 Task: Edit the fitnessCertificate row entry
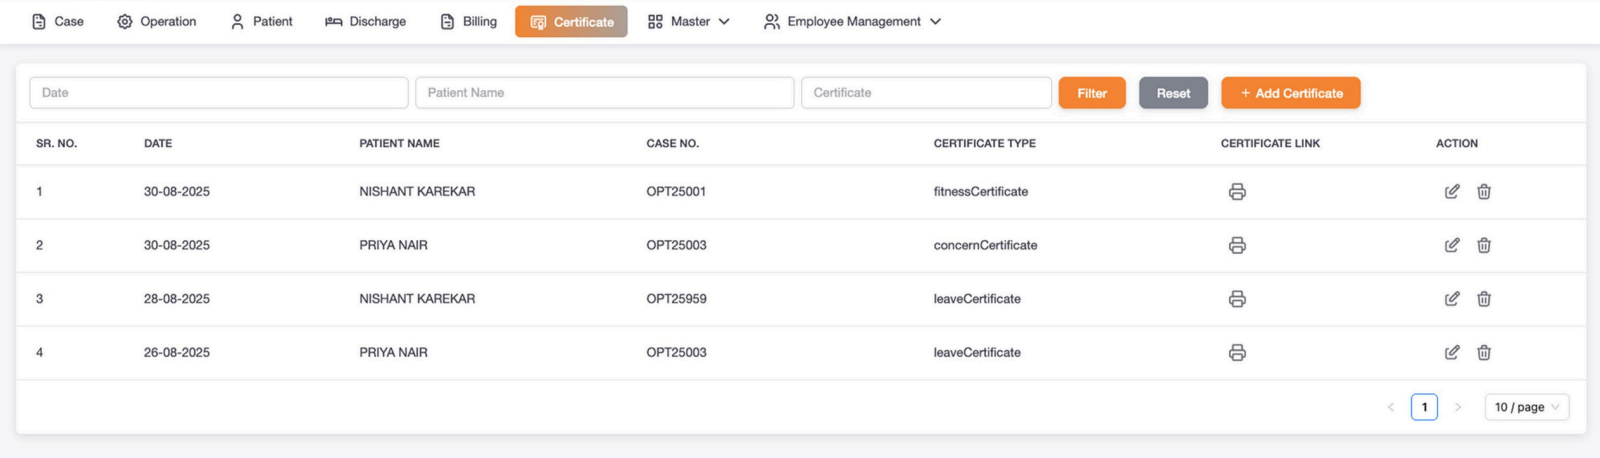(x=1452, y=192)
